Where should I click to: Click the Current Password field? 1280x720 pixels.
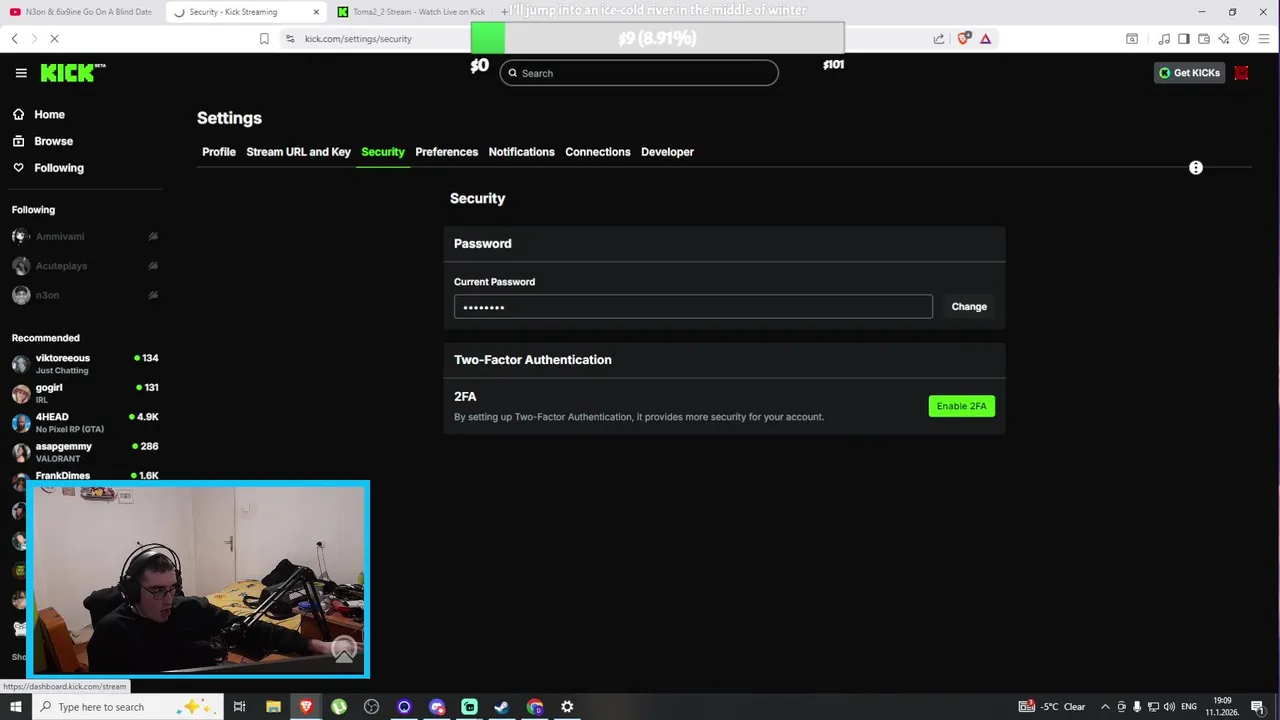(x=693, y=307)
